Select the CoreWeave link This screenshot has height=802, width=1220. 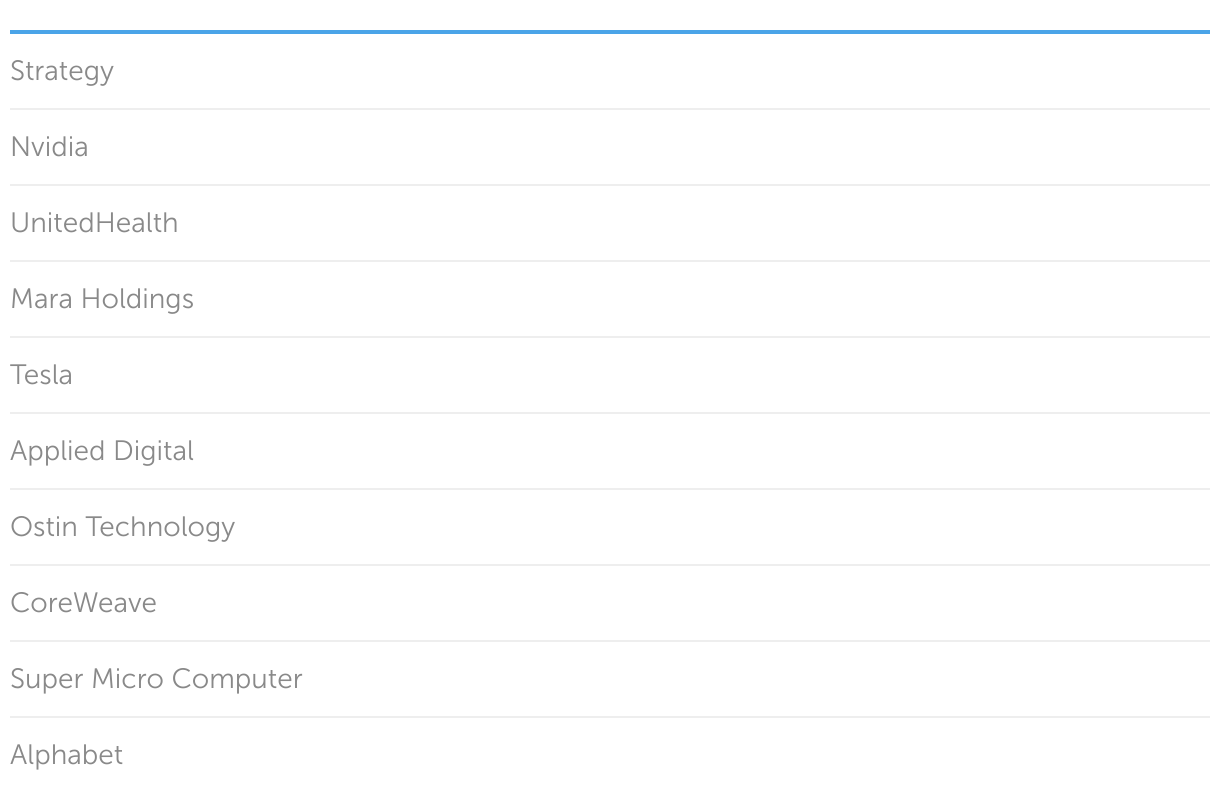(x=83, y=603)
